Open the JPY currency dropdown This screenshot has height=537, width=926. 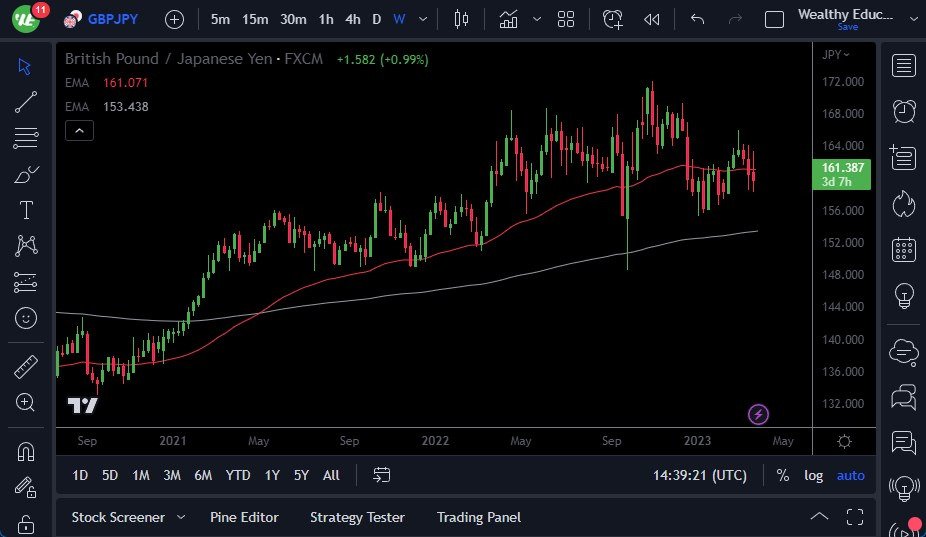[x=835, y=55]
